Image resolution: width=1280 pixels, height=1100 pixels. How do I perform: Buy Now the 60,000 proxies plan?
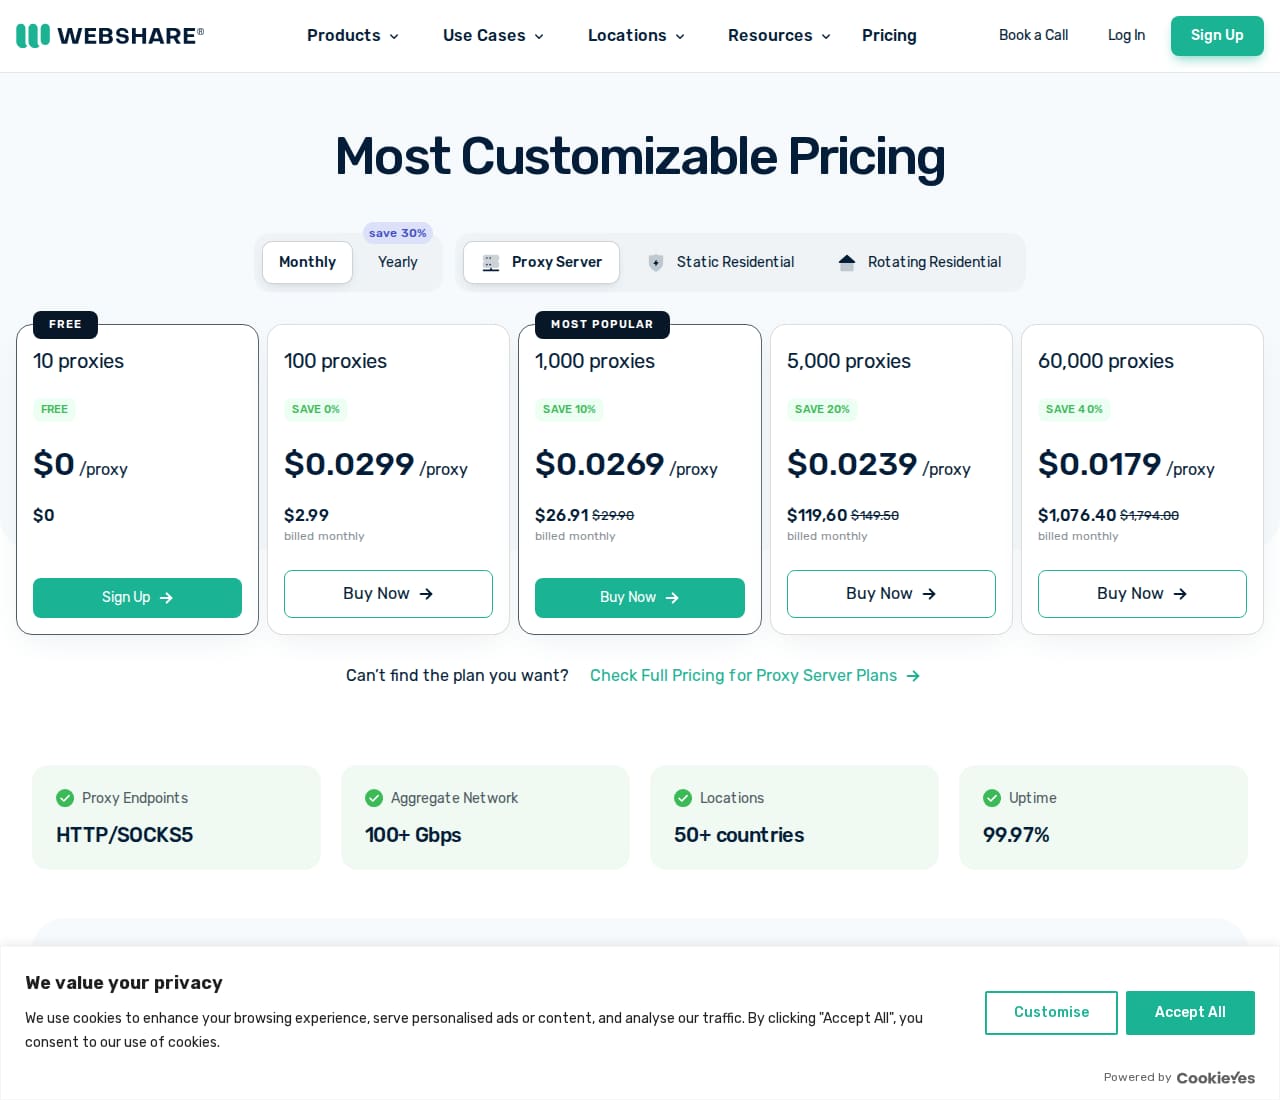click(x=1142, y=594)
